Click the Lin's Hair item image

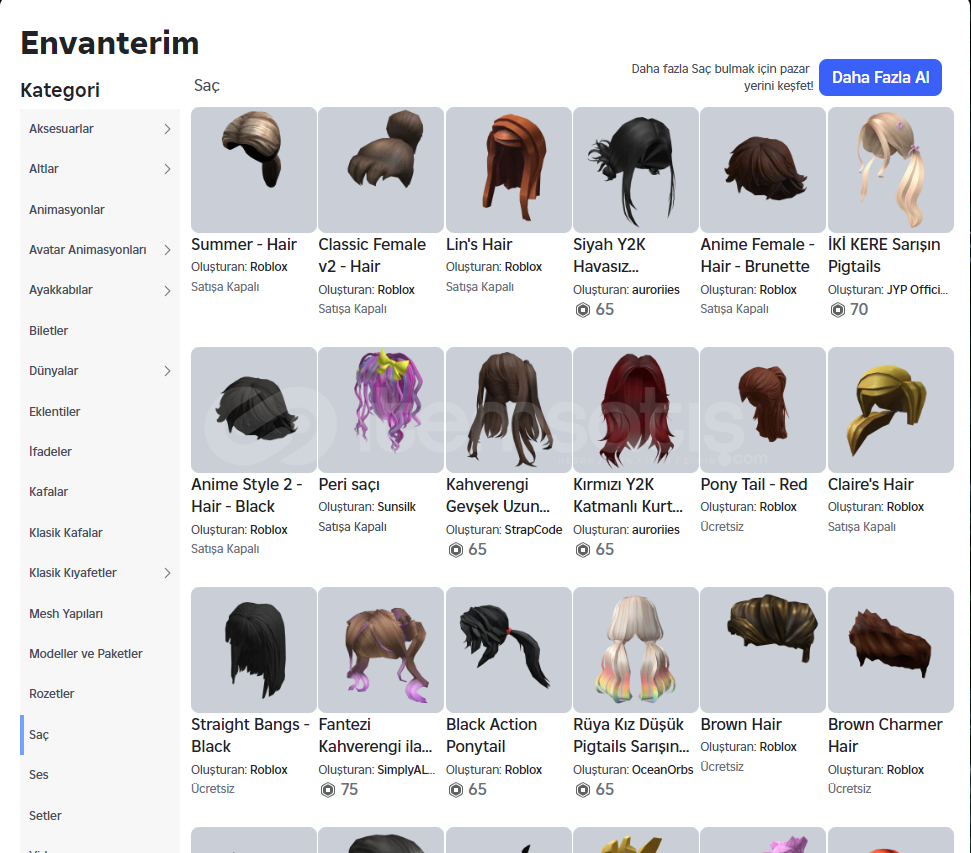(508, 170)
